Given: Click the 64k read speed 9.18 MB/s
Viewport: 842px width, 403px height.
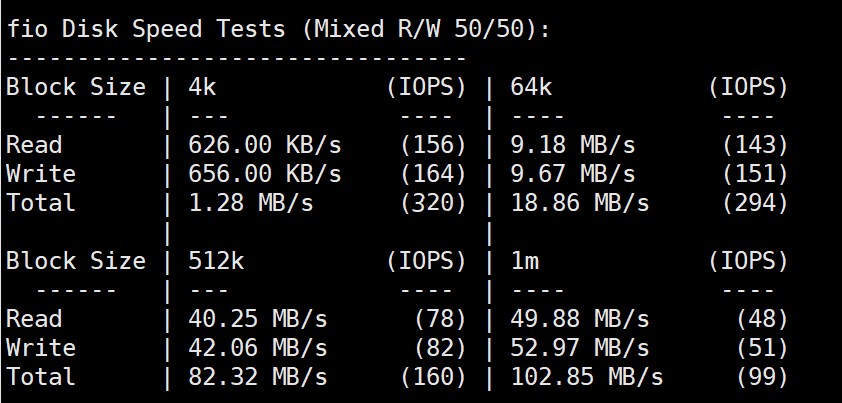Looking at the screenshot, I should click(573, 145).
